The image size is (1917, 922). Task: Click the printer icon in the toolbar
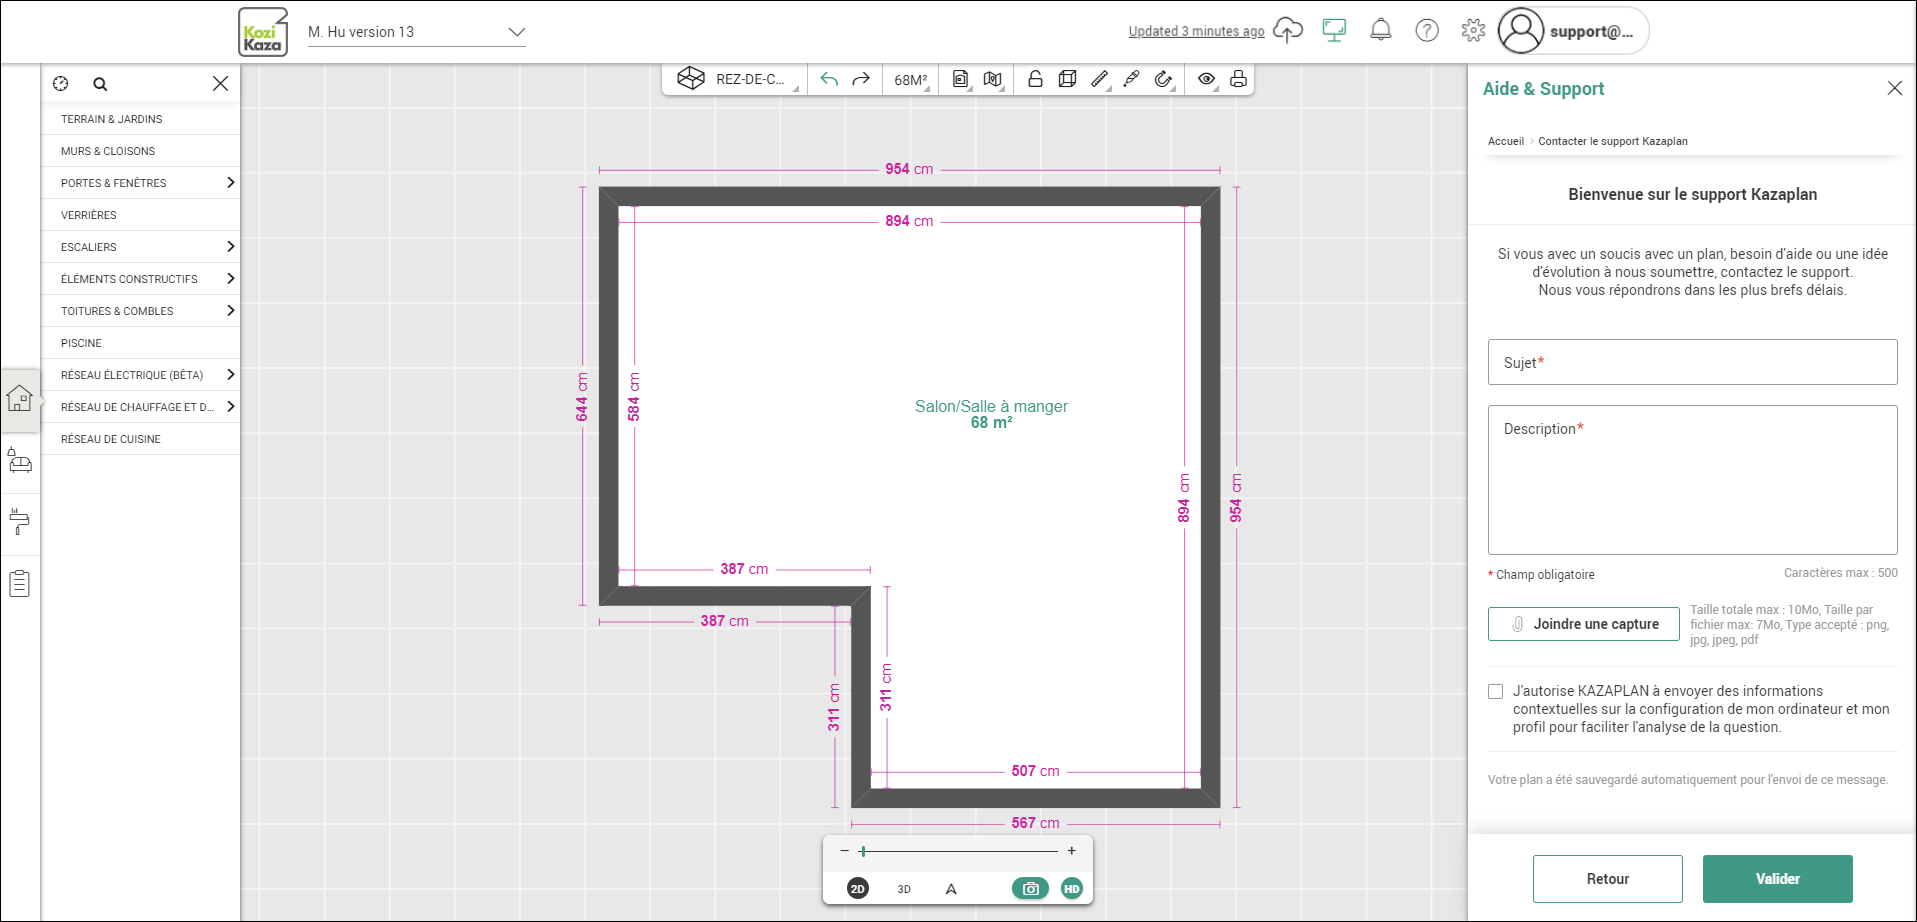(1238, 79)
